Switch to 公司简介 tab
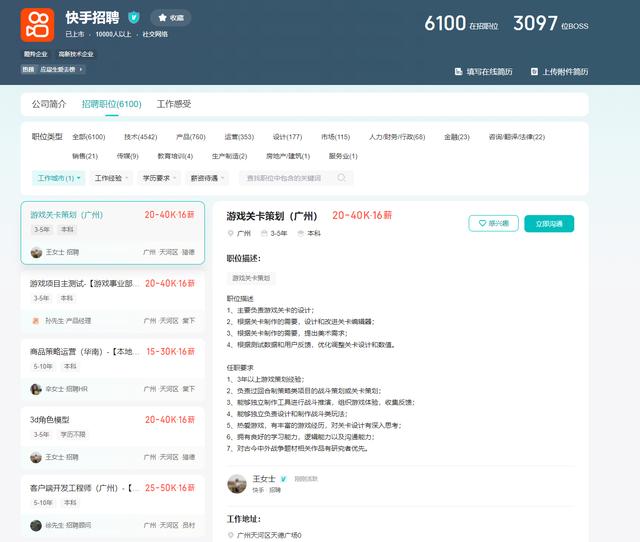This screenshot has width=640, height=542. [49, 104]
